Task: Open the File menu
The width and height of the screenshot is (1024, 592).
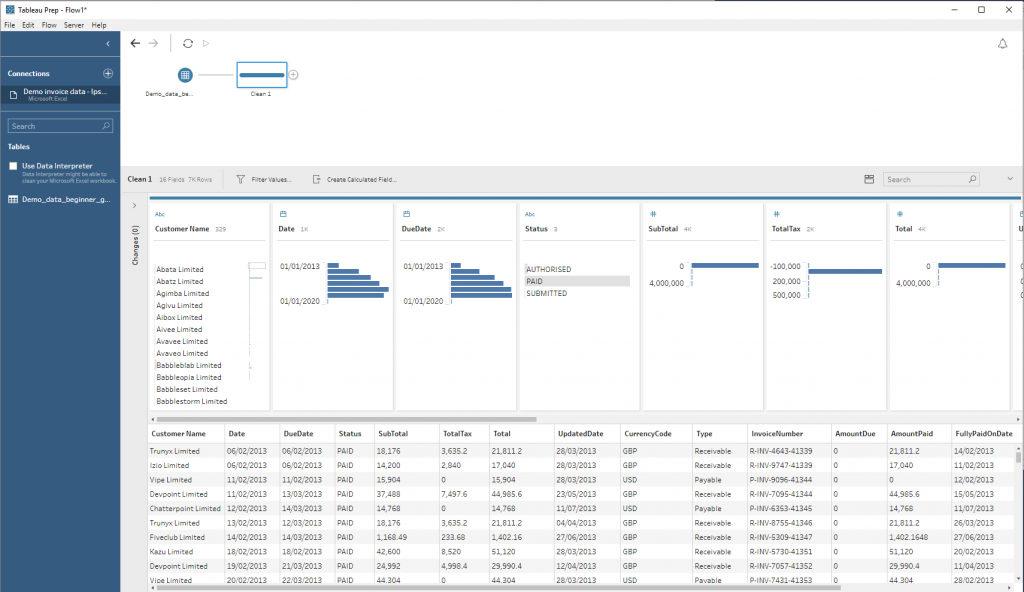Action: point(9,25)
